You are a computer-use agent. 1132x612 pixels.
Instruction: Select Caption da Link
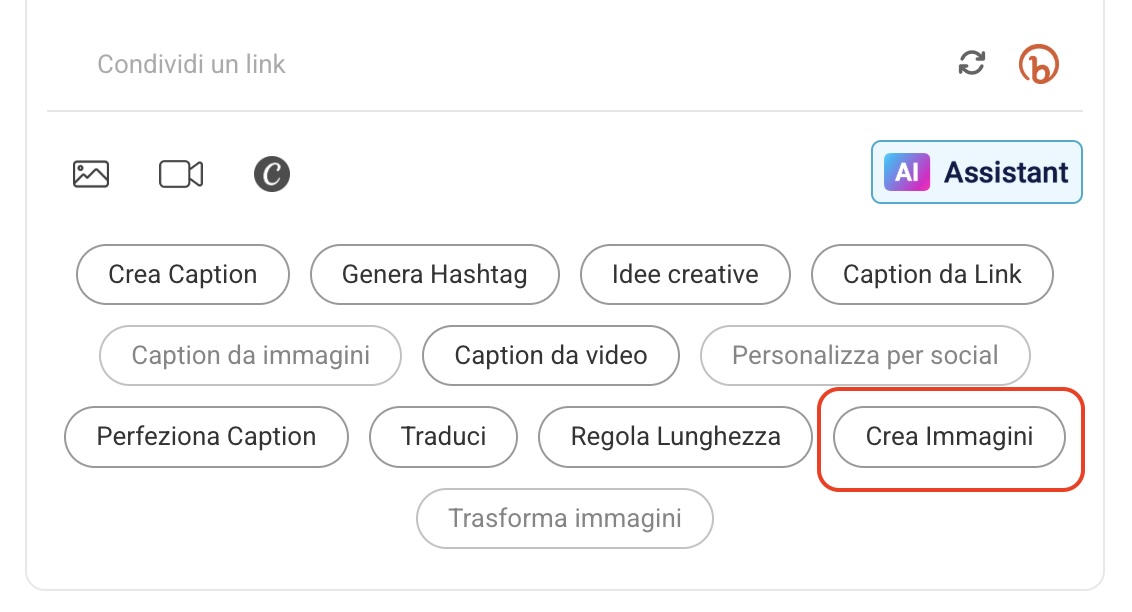(932, 274)
